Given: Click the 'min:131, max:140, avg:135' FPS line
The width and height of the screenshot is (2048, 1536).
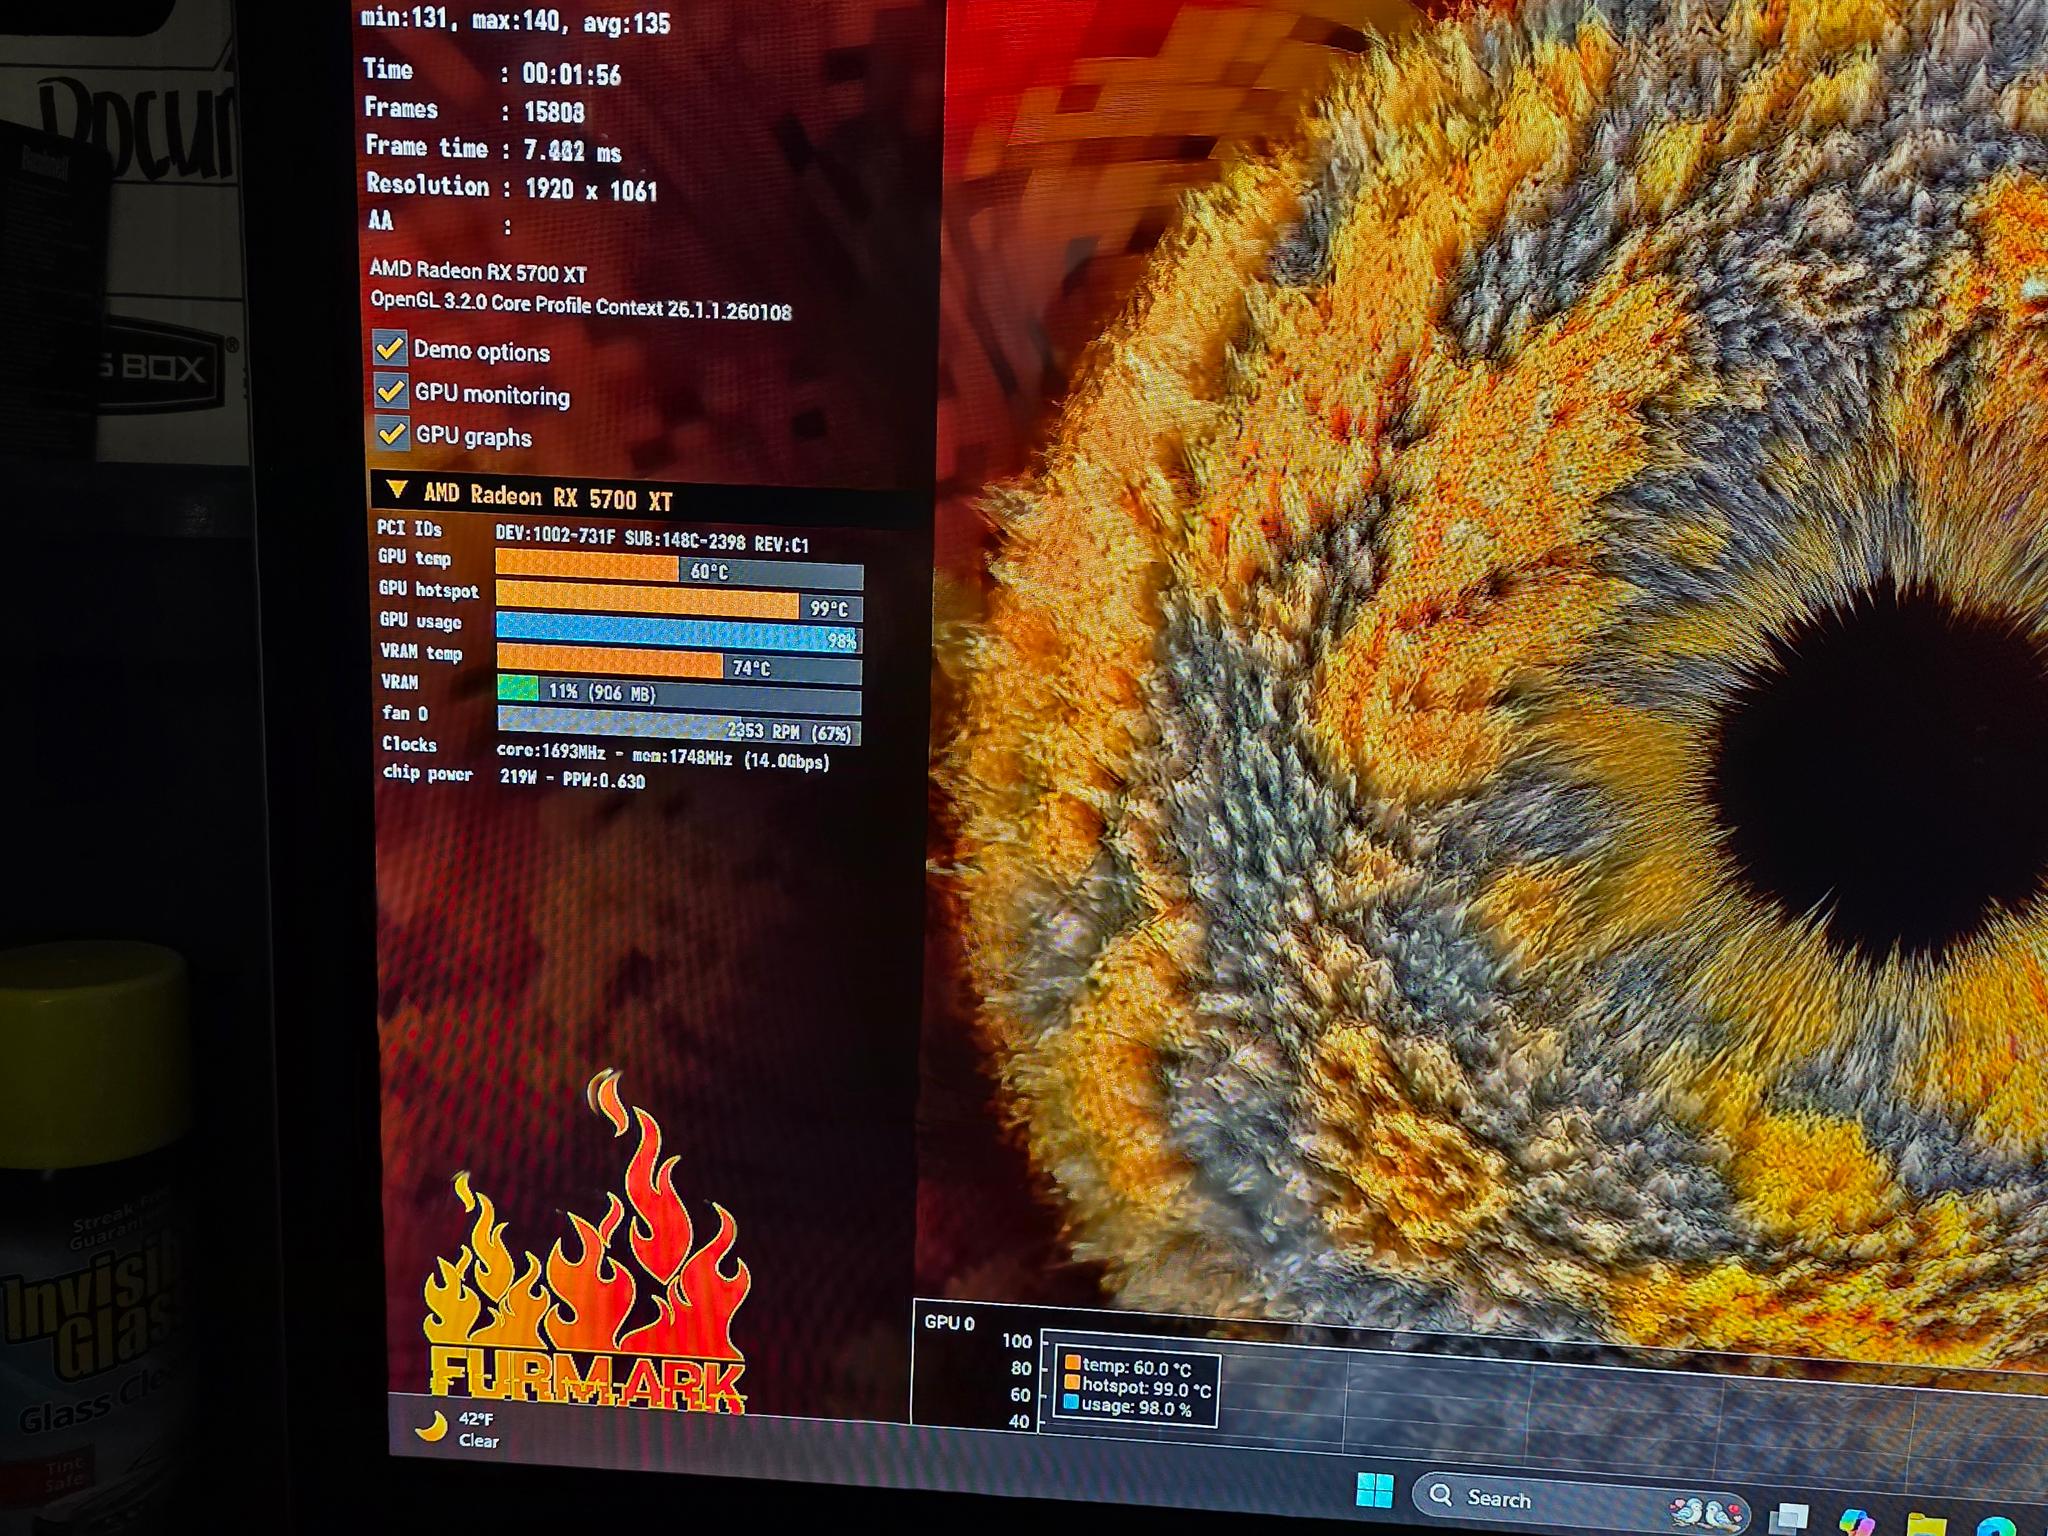Looking at the screenshot, I should tap(516, 20).
